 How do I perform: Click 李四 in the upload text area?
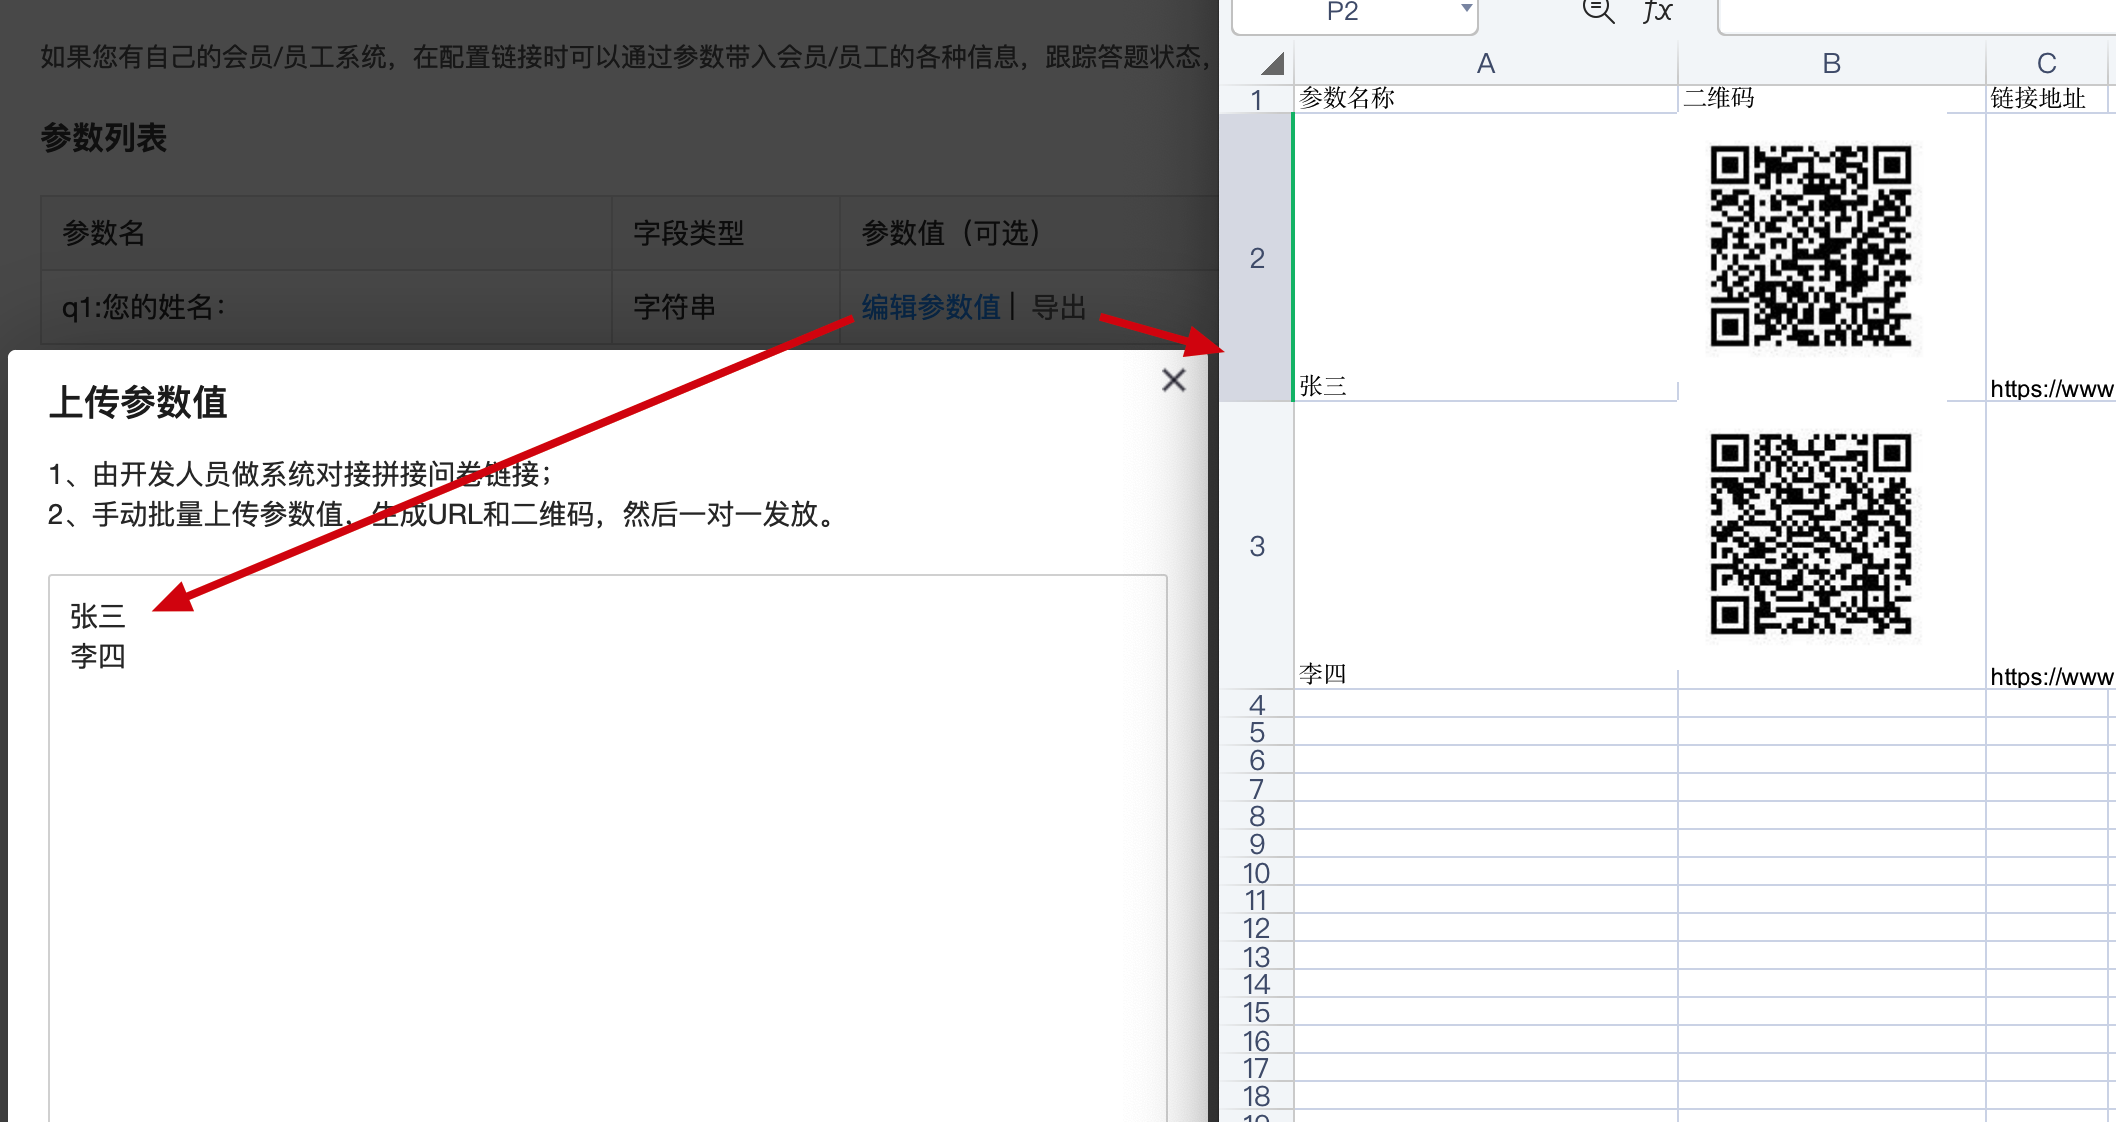tap(98, 656)
